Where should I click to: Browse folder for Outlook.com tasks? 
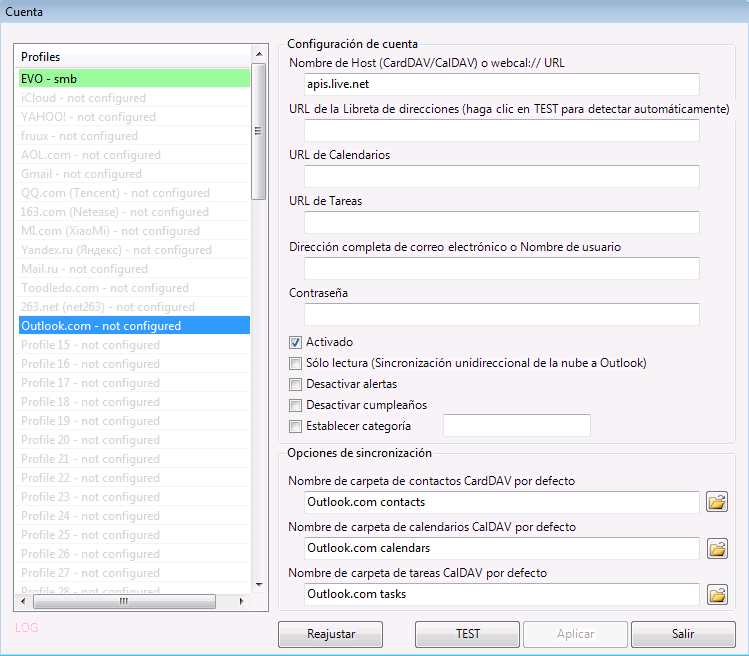pyautogui.click(x=717, y=594)
